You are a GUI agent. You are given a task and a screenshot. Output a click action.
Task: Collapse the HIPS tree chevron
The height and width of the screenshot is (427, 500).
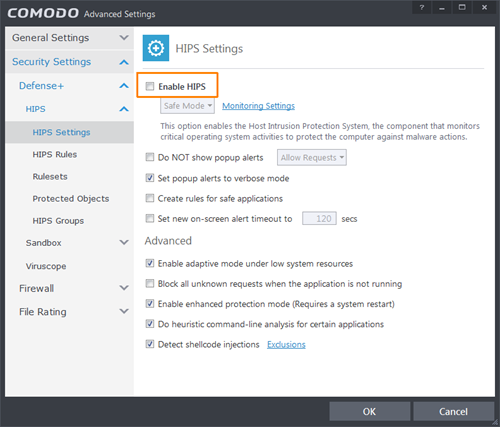click(124, 109)
